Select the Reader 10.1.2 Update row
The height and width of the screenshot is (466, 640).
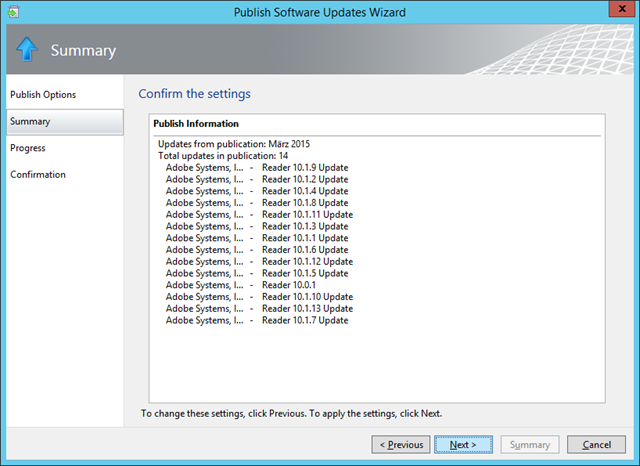click(x=257, y=180)
